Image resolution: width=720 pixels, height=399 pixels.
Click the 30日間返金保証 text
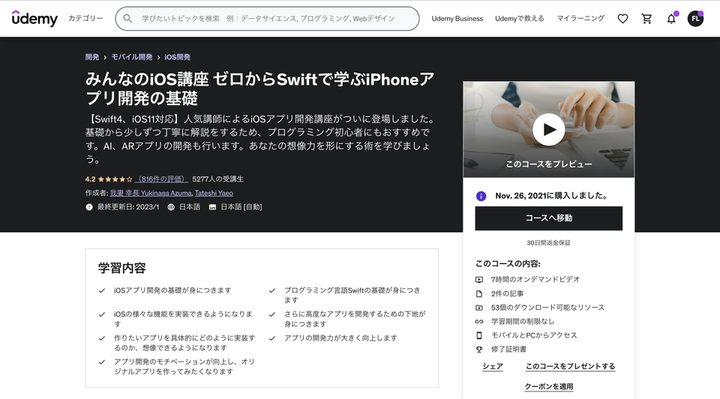click(549, 242)
